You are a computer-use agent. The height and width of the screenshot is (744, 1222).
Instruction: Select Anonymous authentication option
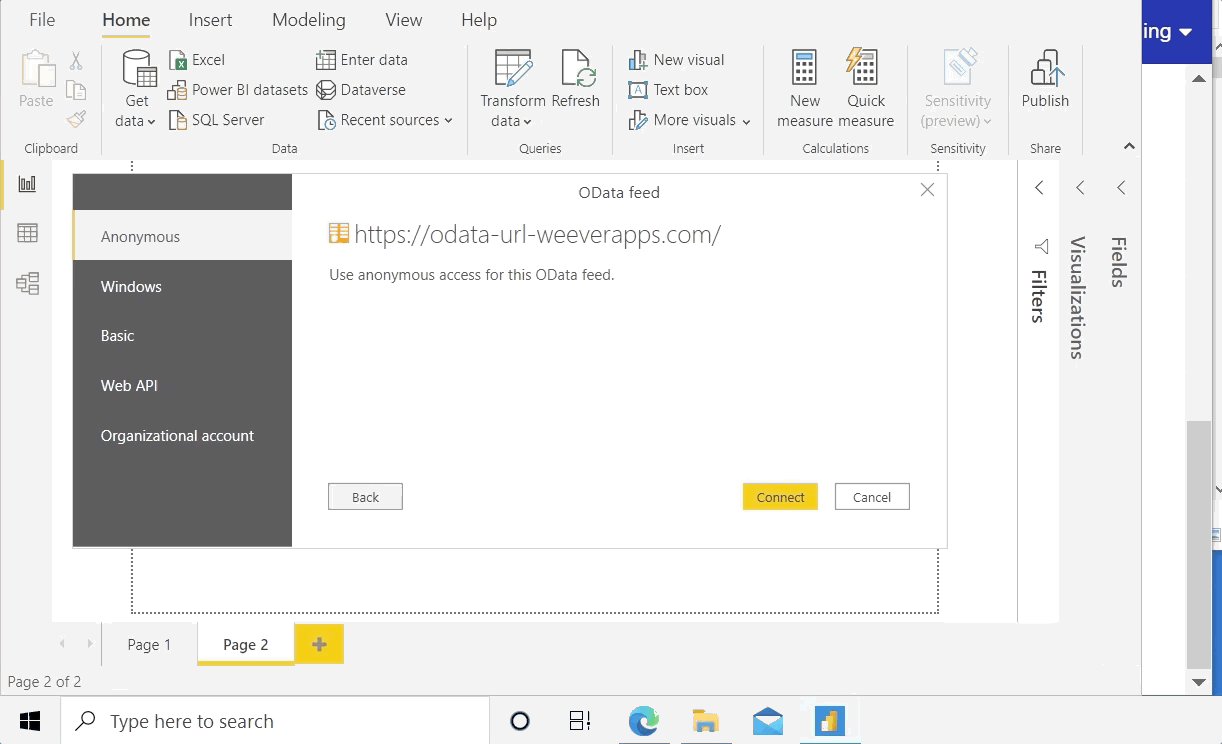pyautogui.click(x=182, y=236)
